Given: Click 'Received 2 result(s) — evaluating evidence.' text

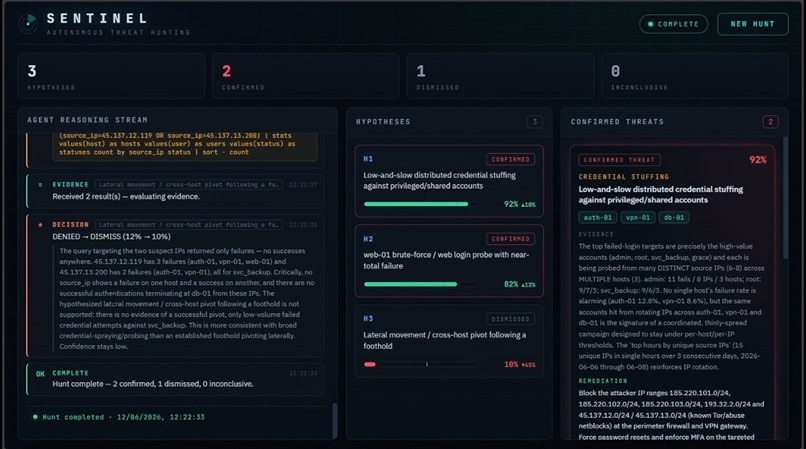Looking at the screenshot, I should click(x=126, y=196).
